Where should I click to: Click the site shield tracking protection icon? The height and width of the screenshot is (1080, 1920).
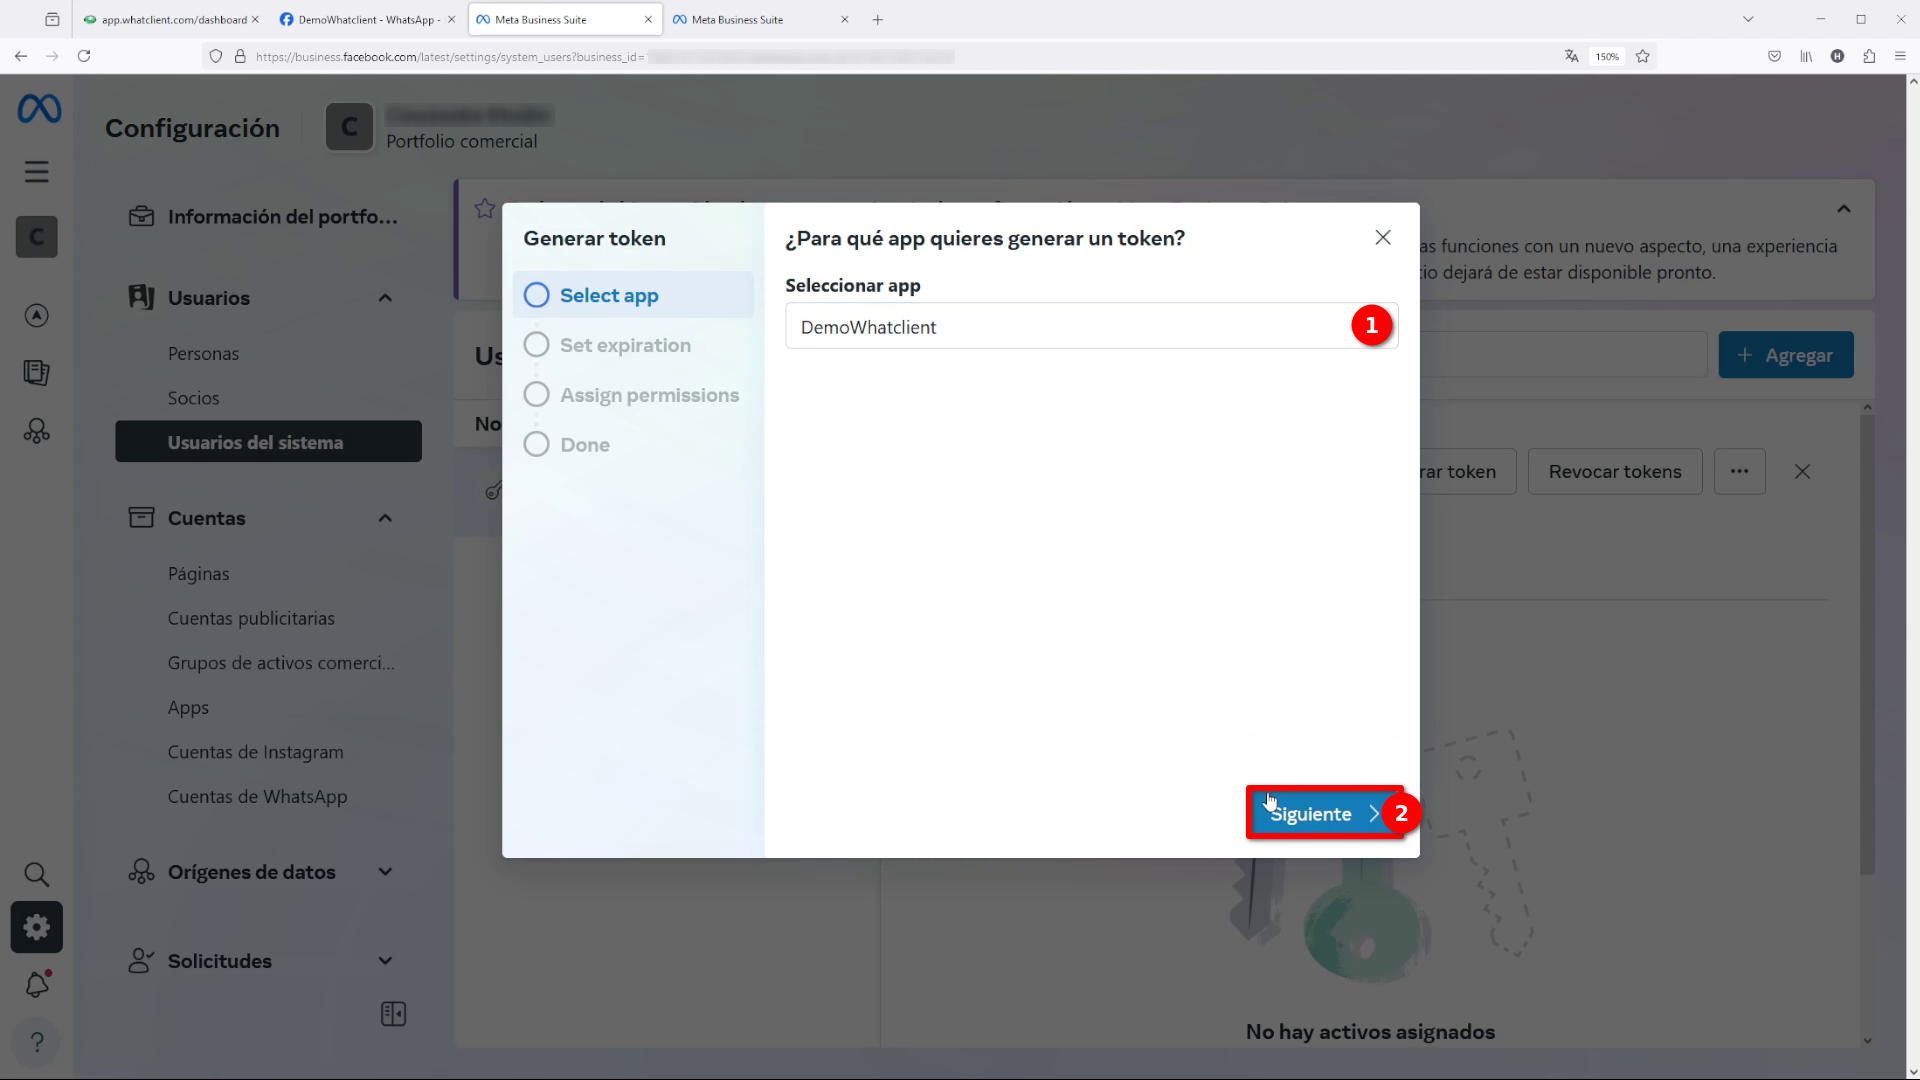(215, 56)
